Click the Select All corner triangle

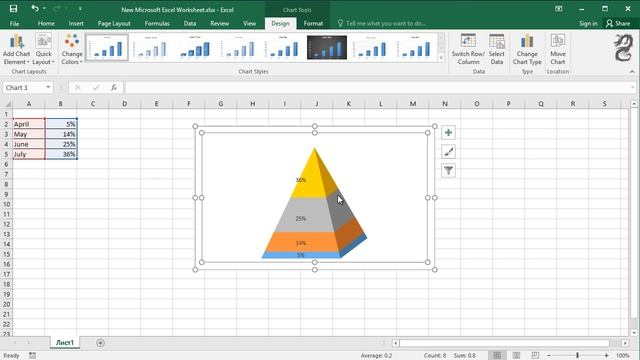pyautogui.click(x=7, y=104)
